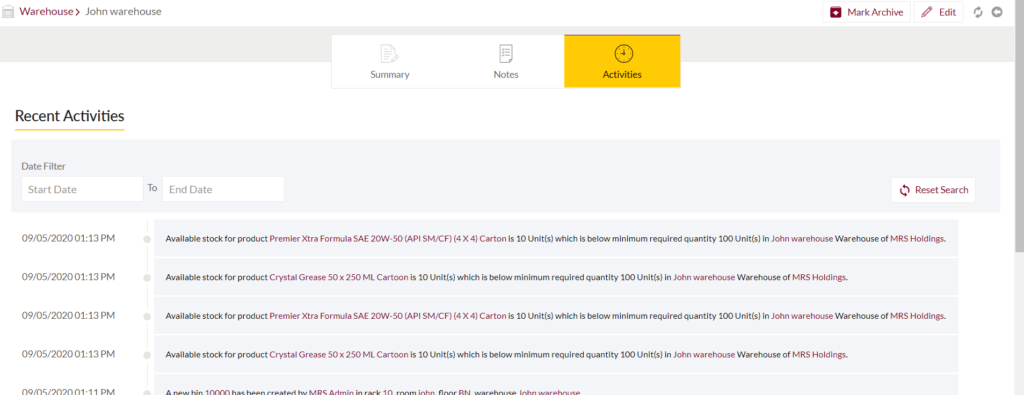Click the Date Filter label
1024x395 pixels.
(44, 166)
